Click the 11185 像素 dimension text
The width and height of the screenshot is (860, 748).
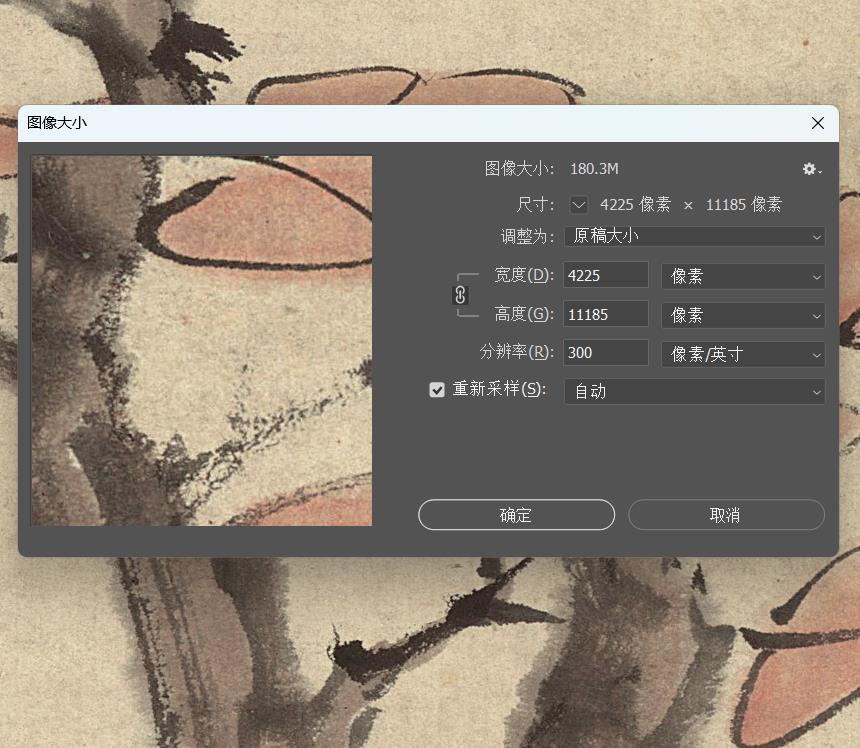coord(743,205)
